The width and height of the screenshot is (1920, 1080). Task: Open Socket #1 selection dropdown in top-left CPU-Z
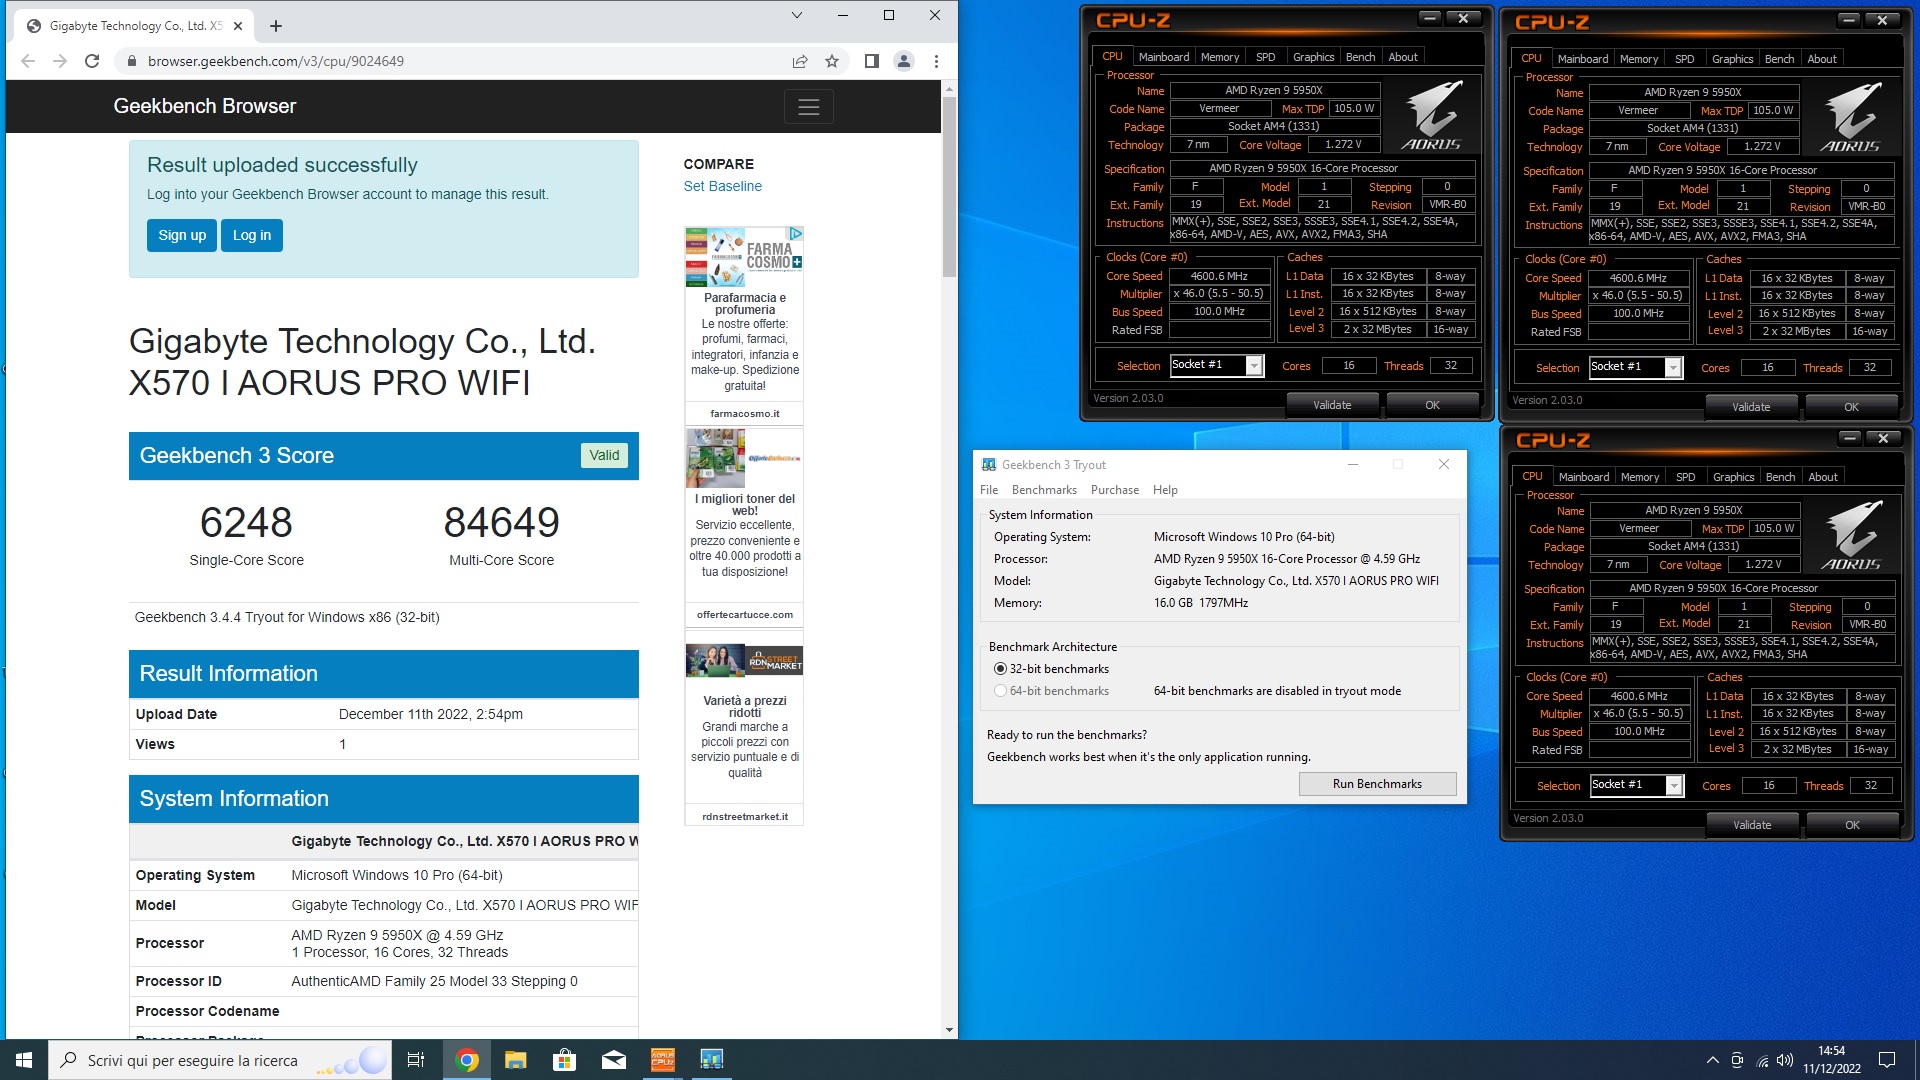pyautogui.click(x=1254, y=366)
